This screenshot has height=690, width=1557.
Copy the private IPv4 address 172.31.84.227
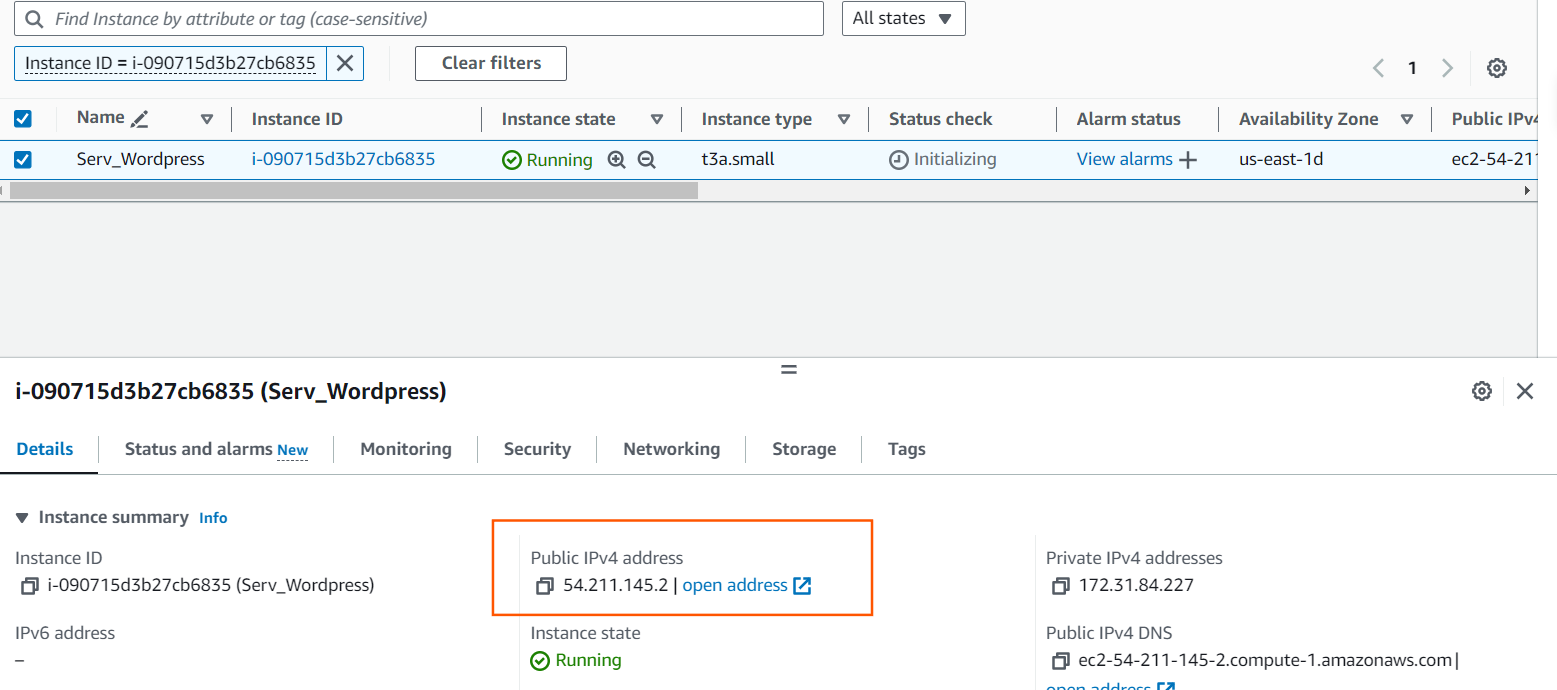1061,586
